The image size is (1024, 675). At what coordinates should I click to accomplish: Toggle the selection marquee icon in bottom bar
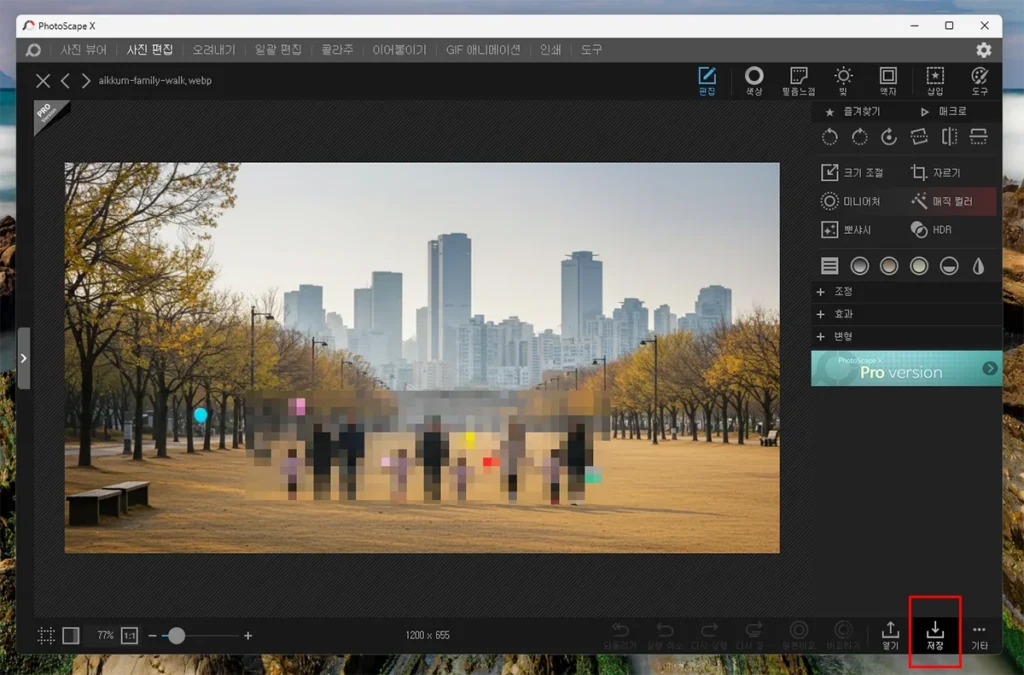click(x=46, y=635)
